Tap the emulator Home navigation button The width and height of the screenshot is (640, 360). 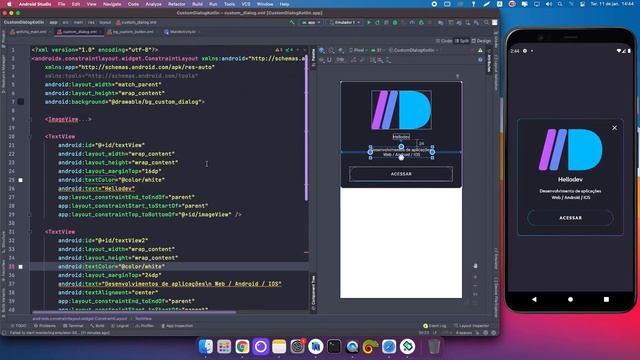(x=570, y=299)
